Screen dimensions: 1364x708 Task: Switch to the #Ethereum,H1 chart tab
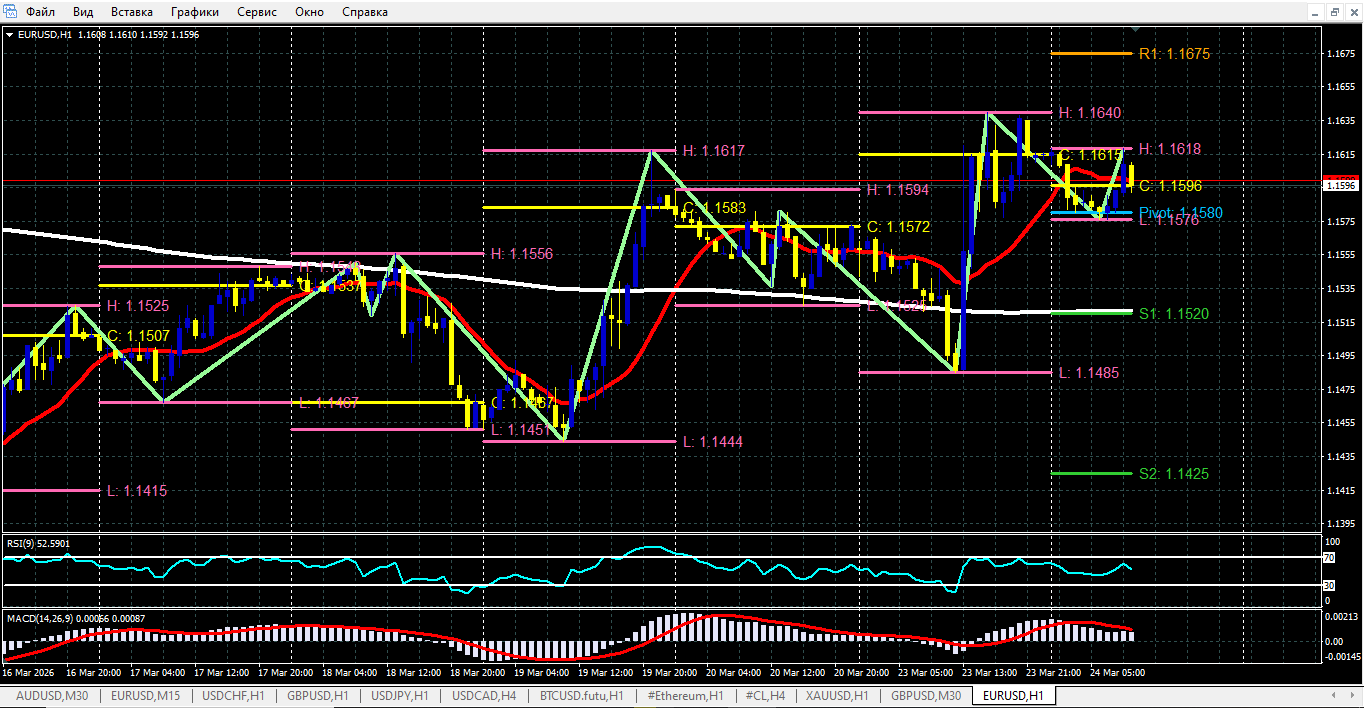click(x=686, y=695)
